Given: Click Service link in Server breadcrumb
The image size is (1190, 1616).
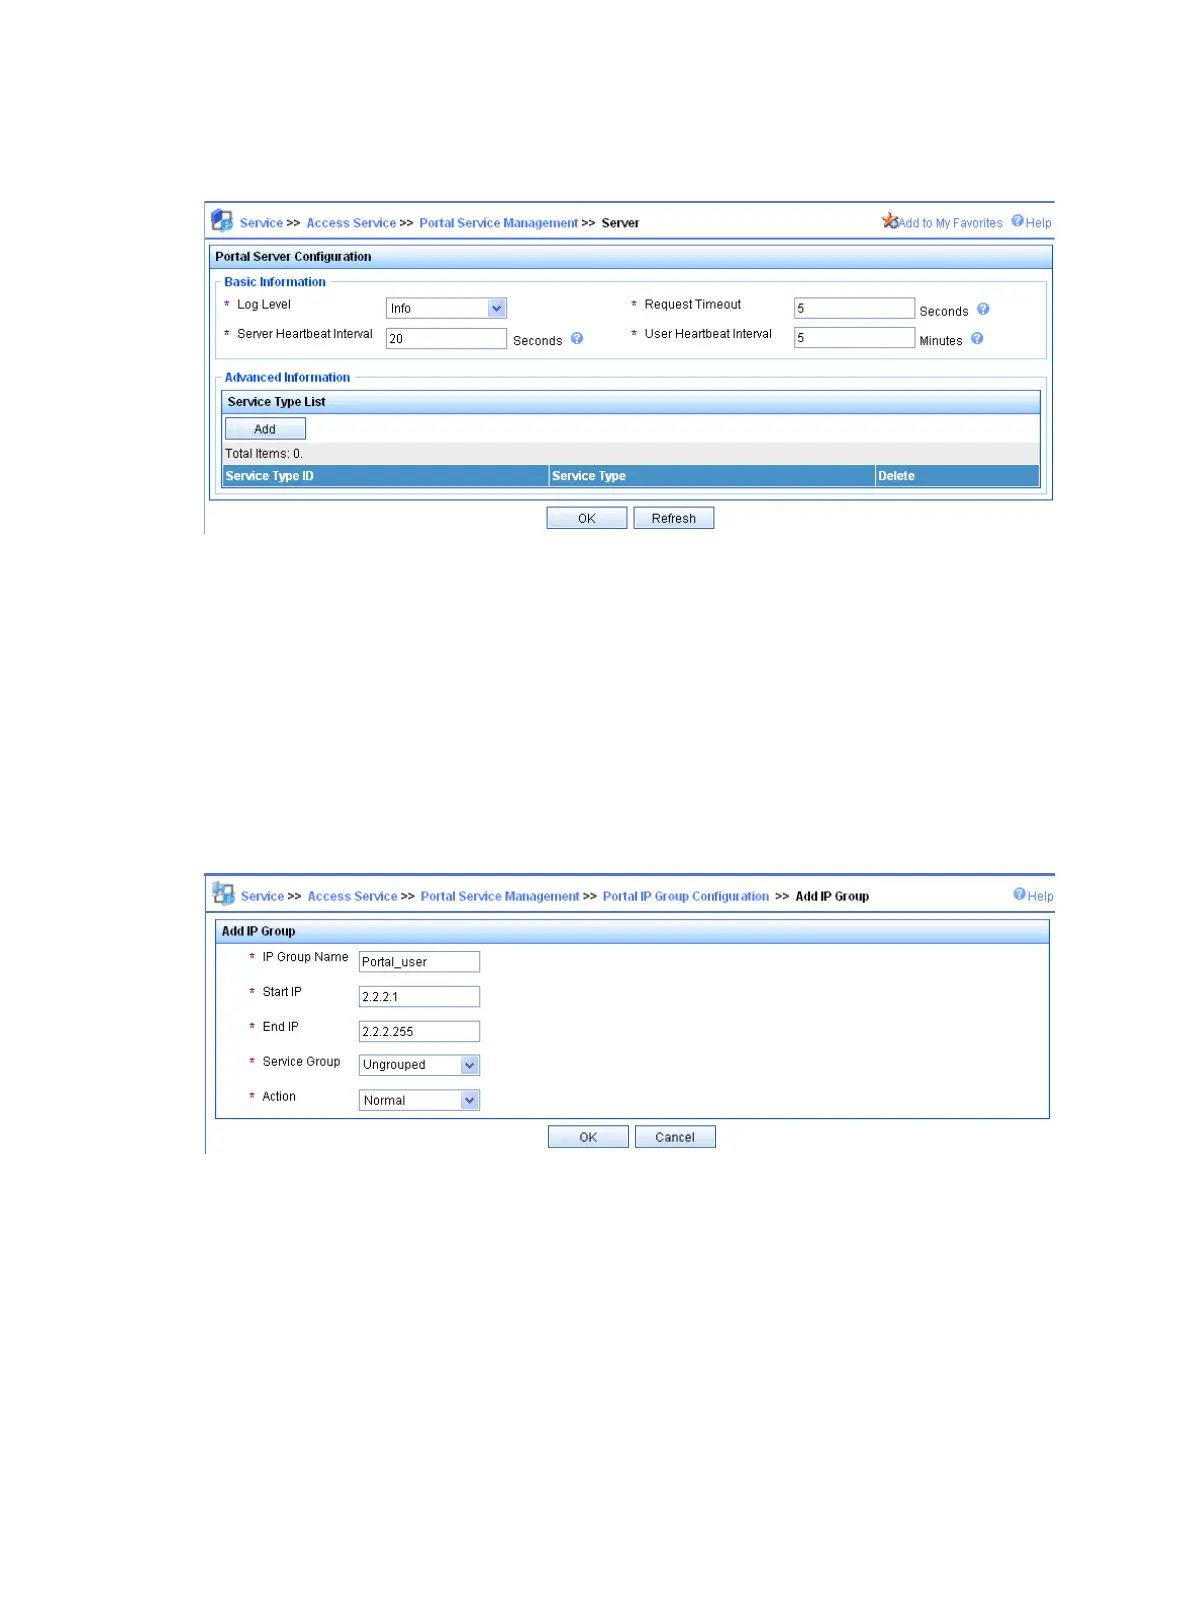Looking at the screenshot, I should click(x=261, y=223).
